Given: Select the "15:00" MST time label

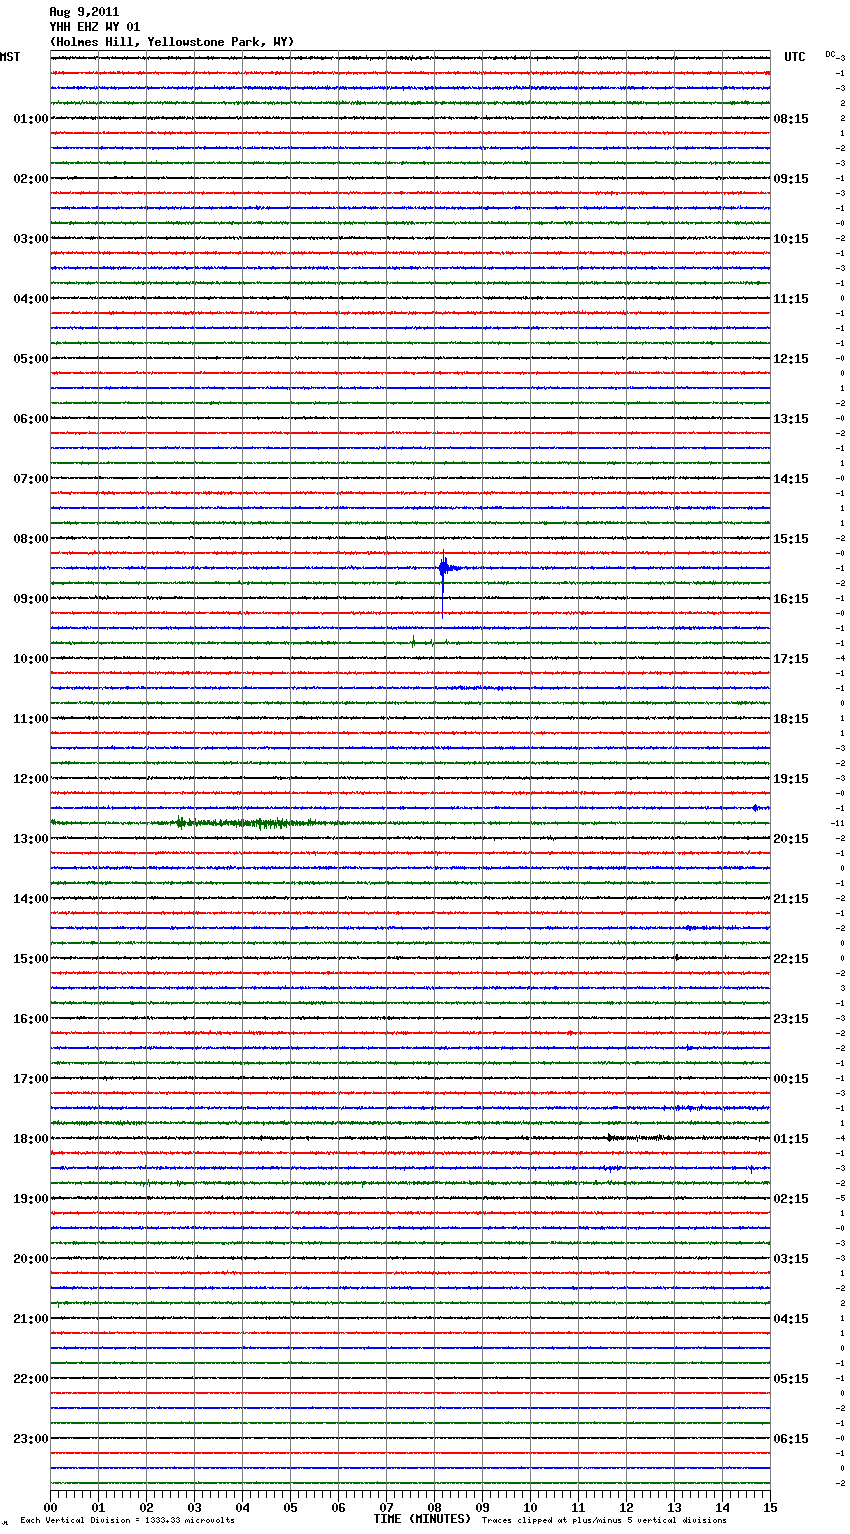Looking at the screenshot, I should pyautogui.click(x=31, y=959).
